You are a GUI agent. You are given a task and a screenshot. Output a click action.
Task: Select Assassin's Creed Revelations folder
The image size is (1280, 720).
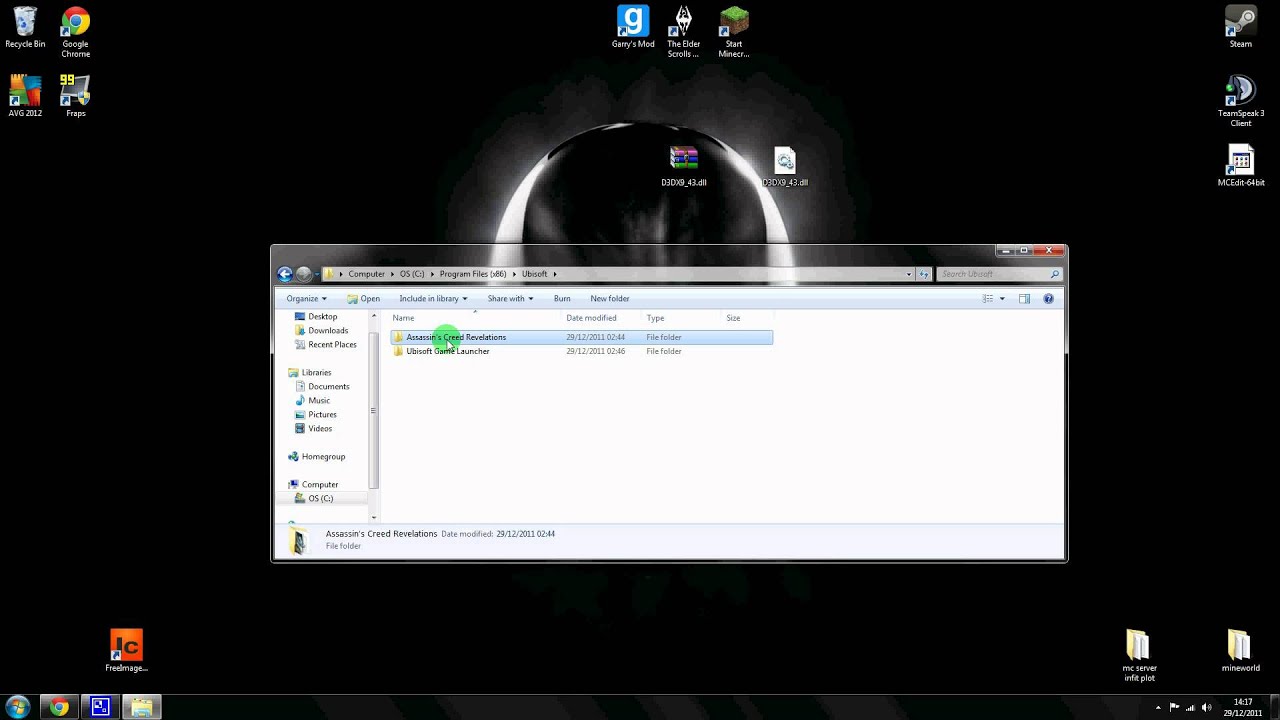(x=581, y=337)
